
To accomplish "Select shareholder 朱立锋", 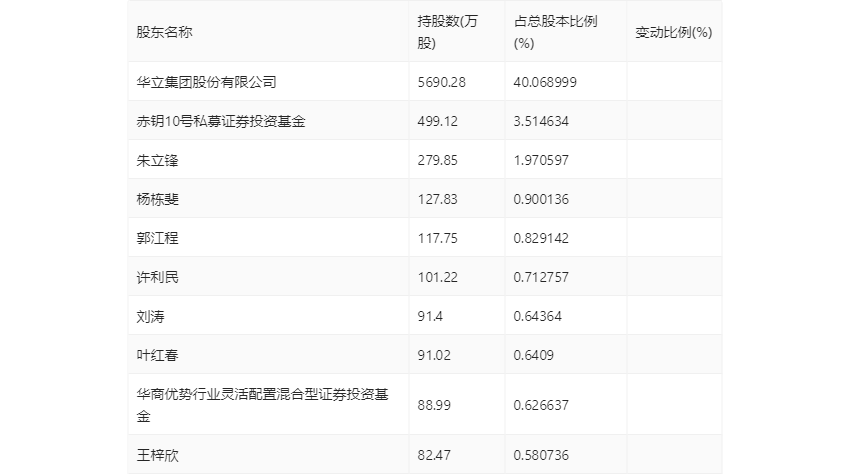I will pos(157,160).
